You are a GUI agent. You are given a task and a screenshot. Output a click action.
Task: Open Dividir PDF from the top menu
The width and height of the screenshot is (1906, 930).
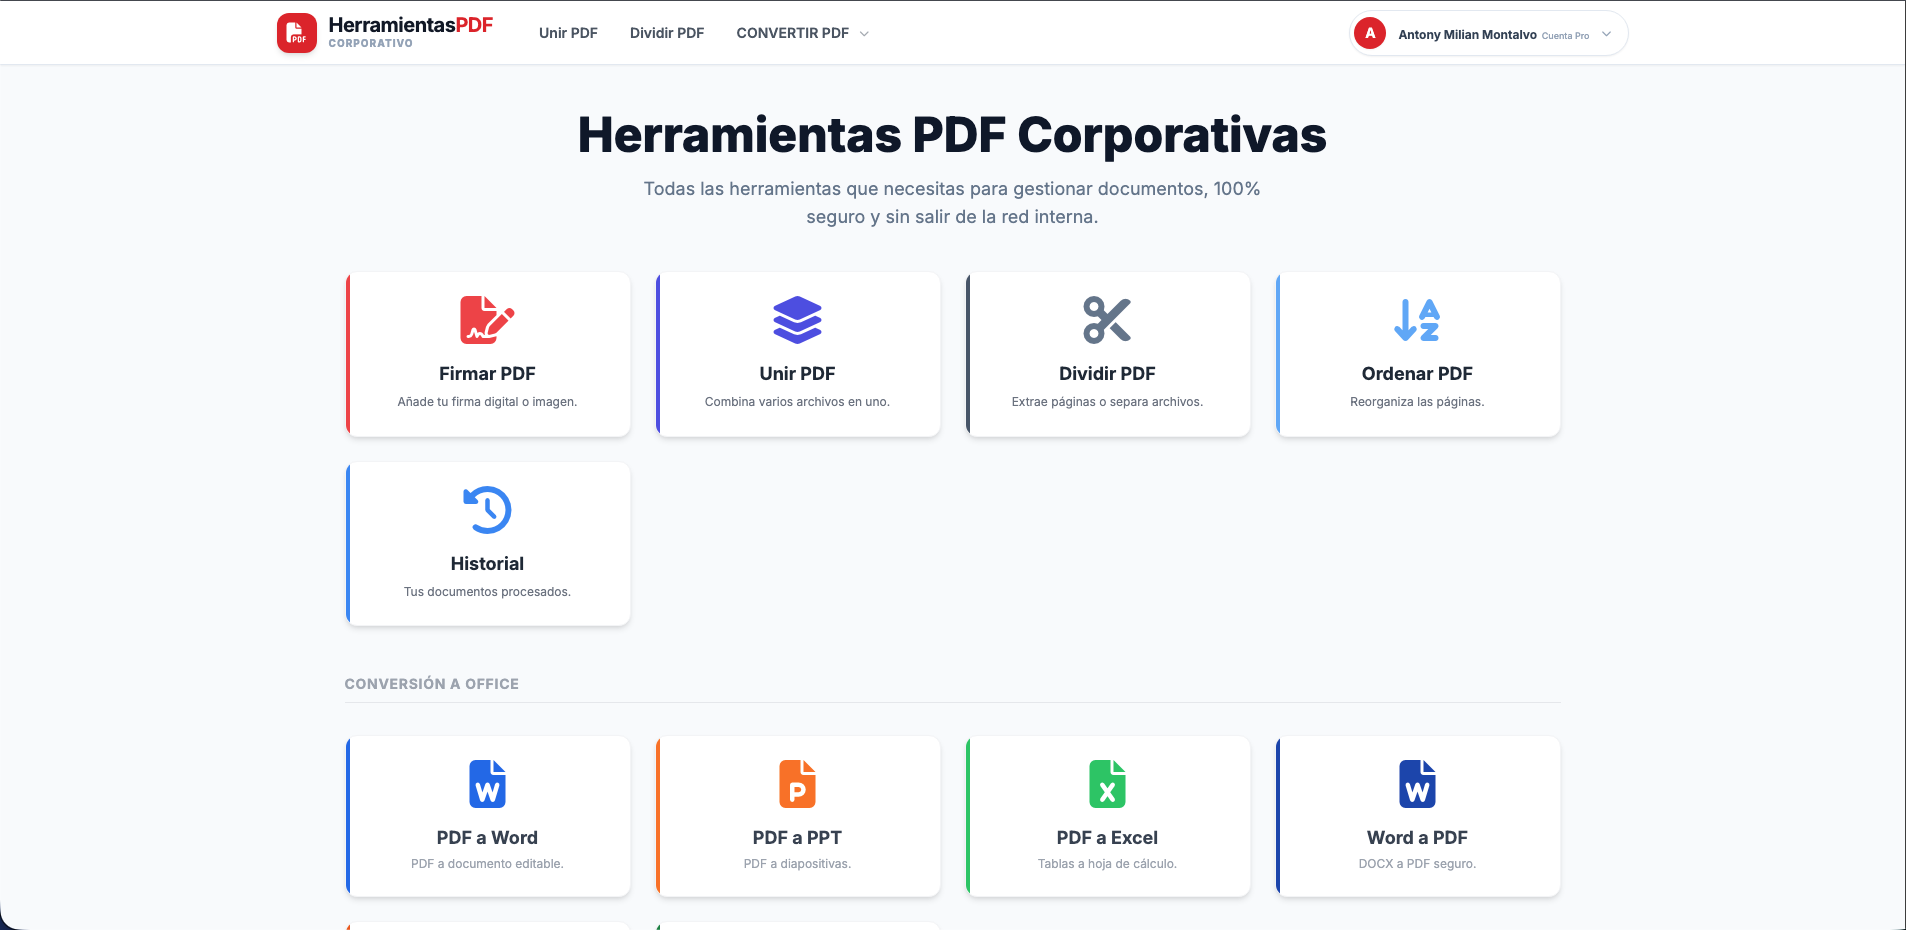[x=666, y=32]
